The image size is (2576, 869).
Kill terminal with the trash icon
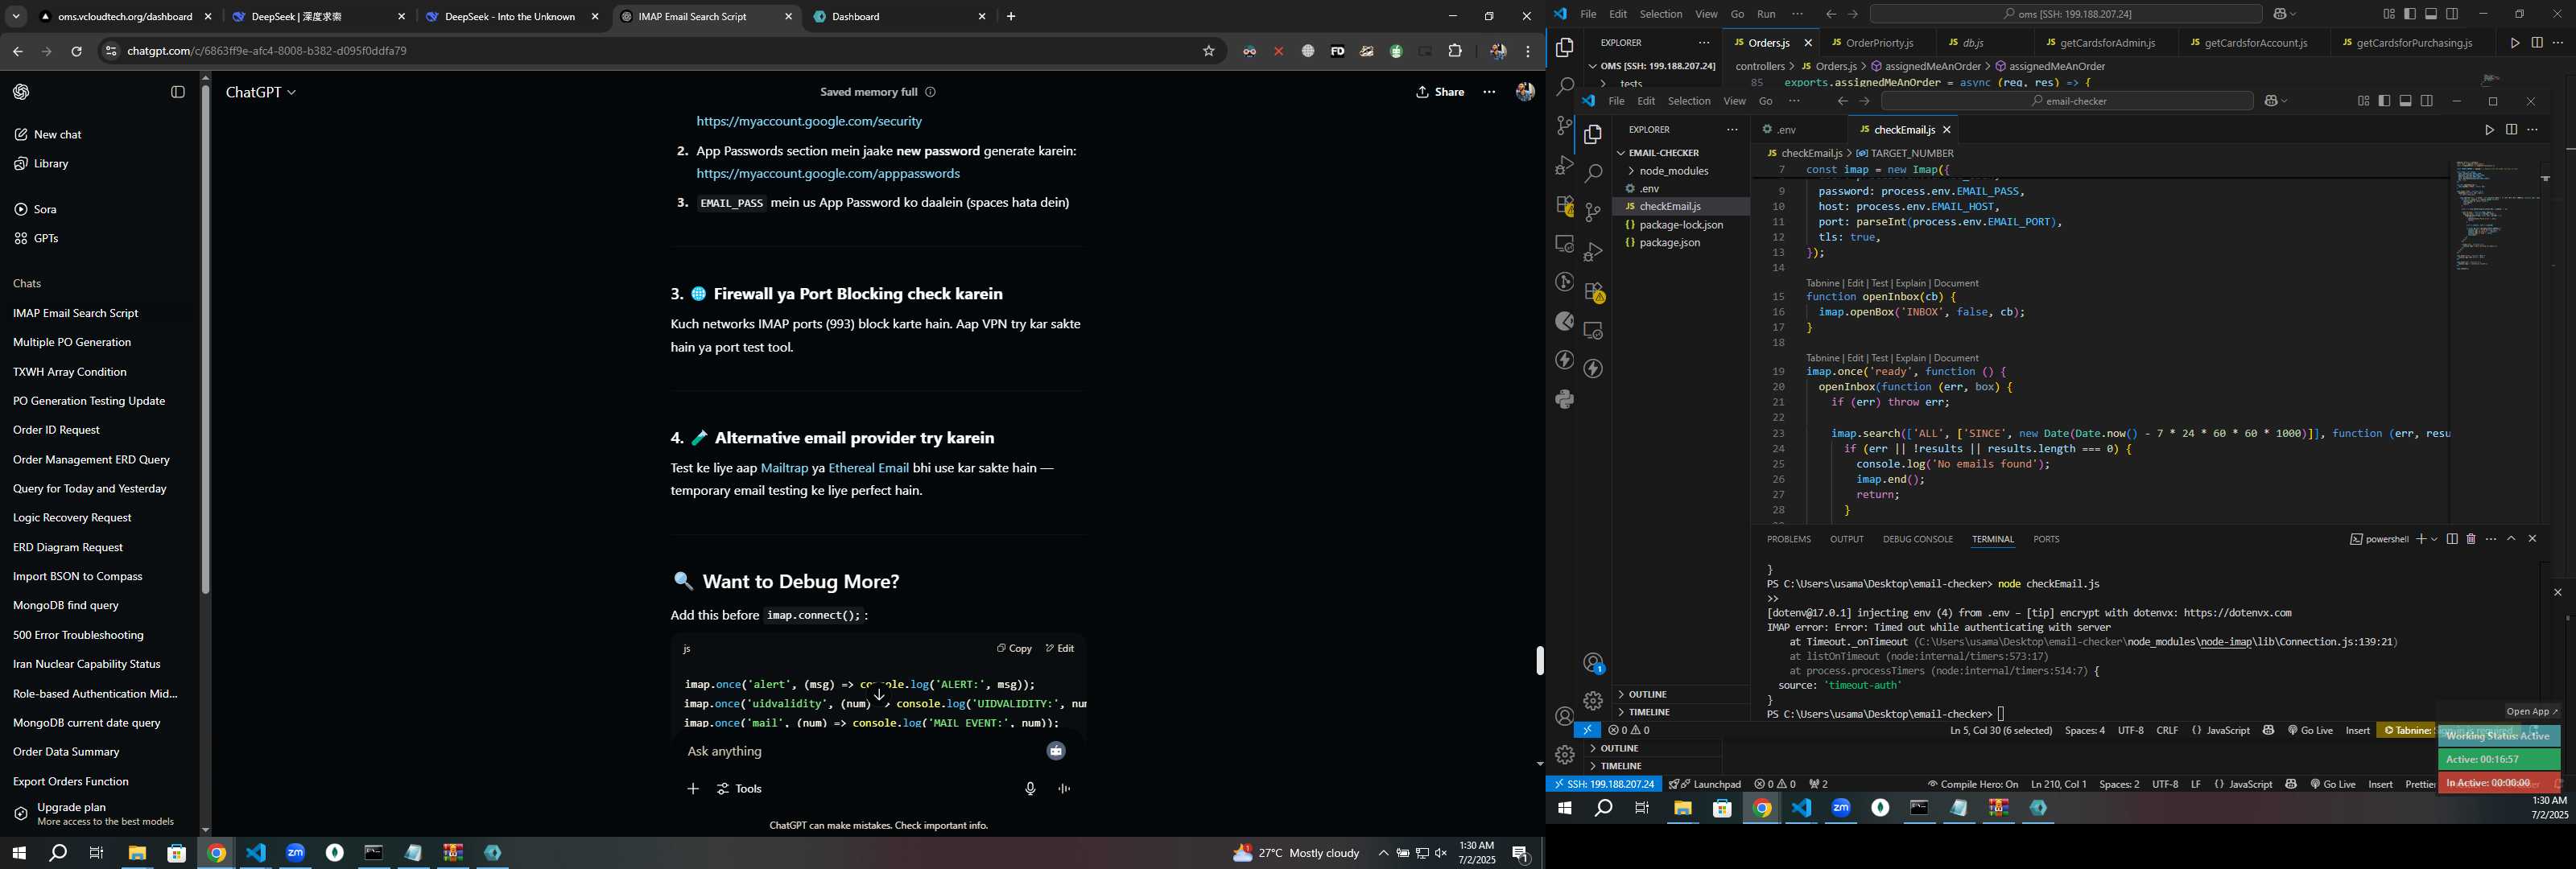2471,539
